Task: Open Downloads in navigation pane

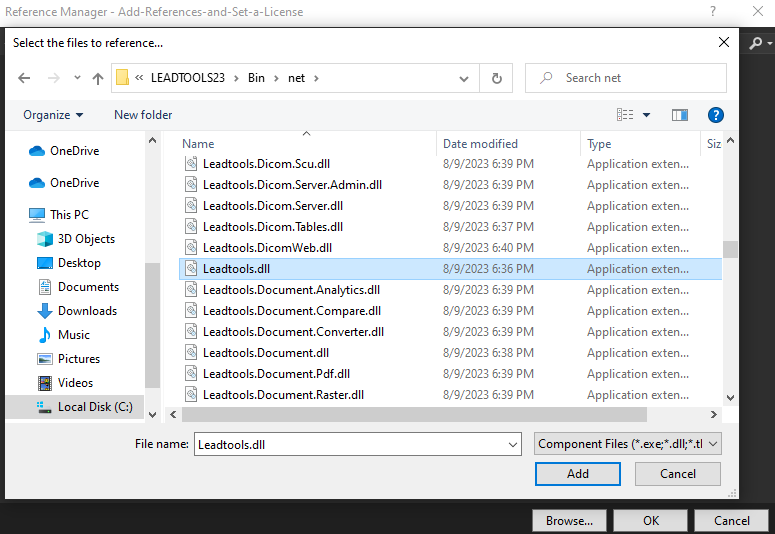Action: click(77, 311)
